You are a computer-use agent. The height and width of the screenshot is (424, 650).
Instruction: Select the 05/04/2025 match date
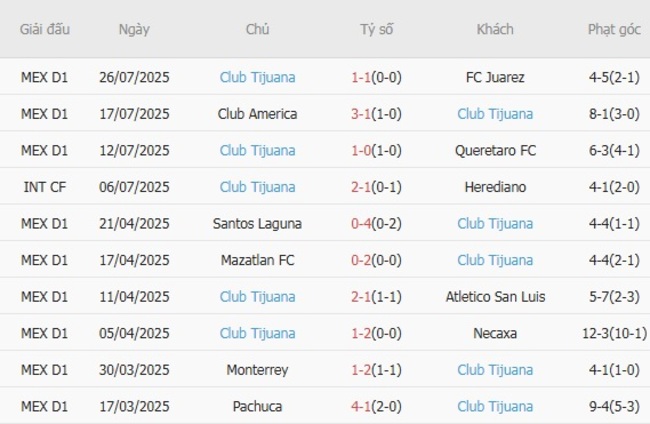point(134,333)
